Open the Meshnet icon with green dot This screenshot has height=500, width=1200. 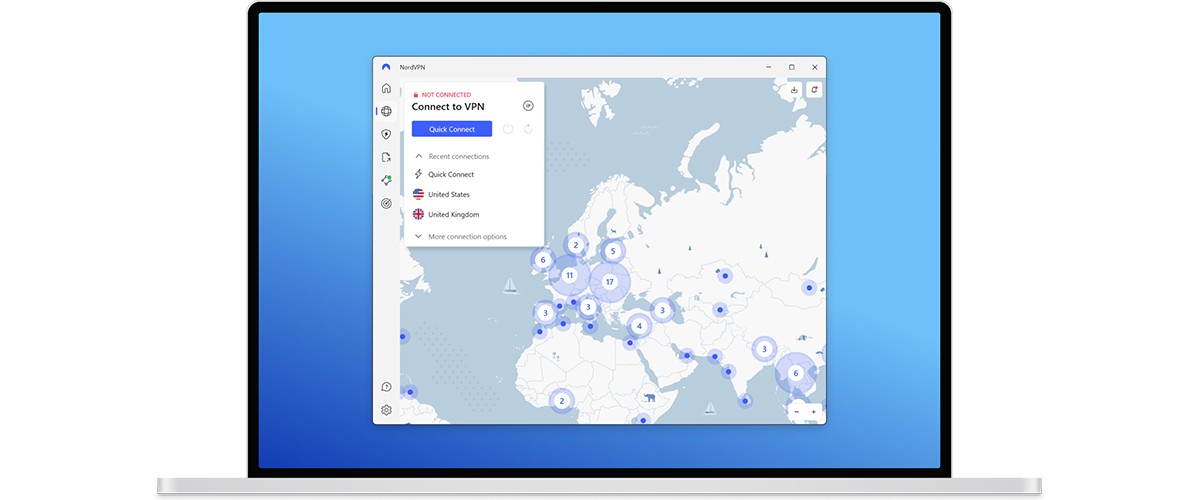[386, 180]
